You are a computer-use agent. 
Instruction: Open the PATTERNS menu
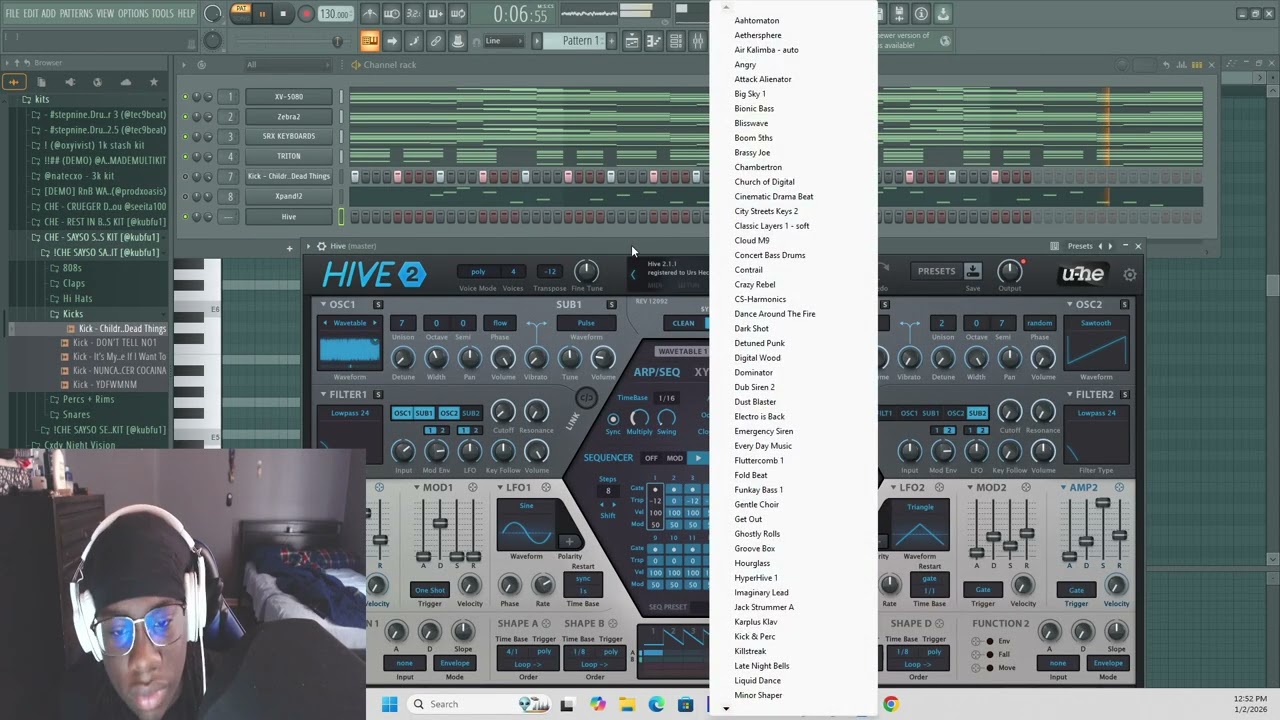(76, 13)
